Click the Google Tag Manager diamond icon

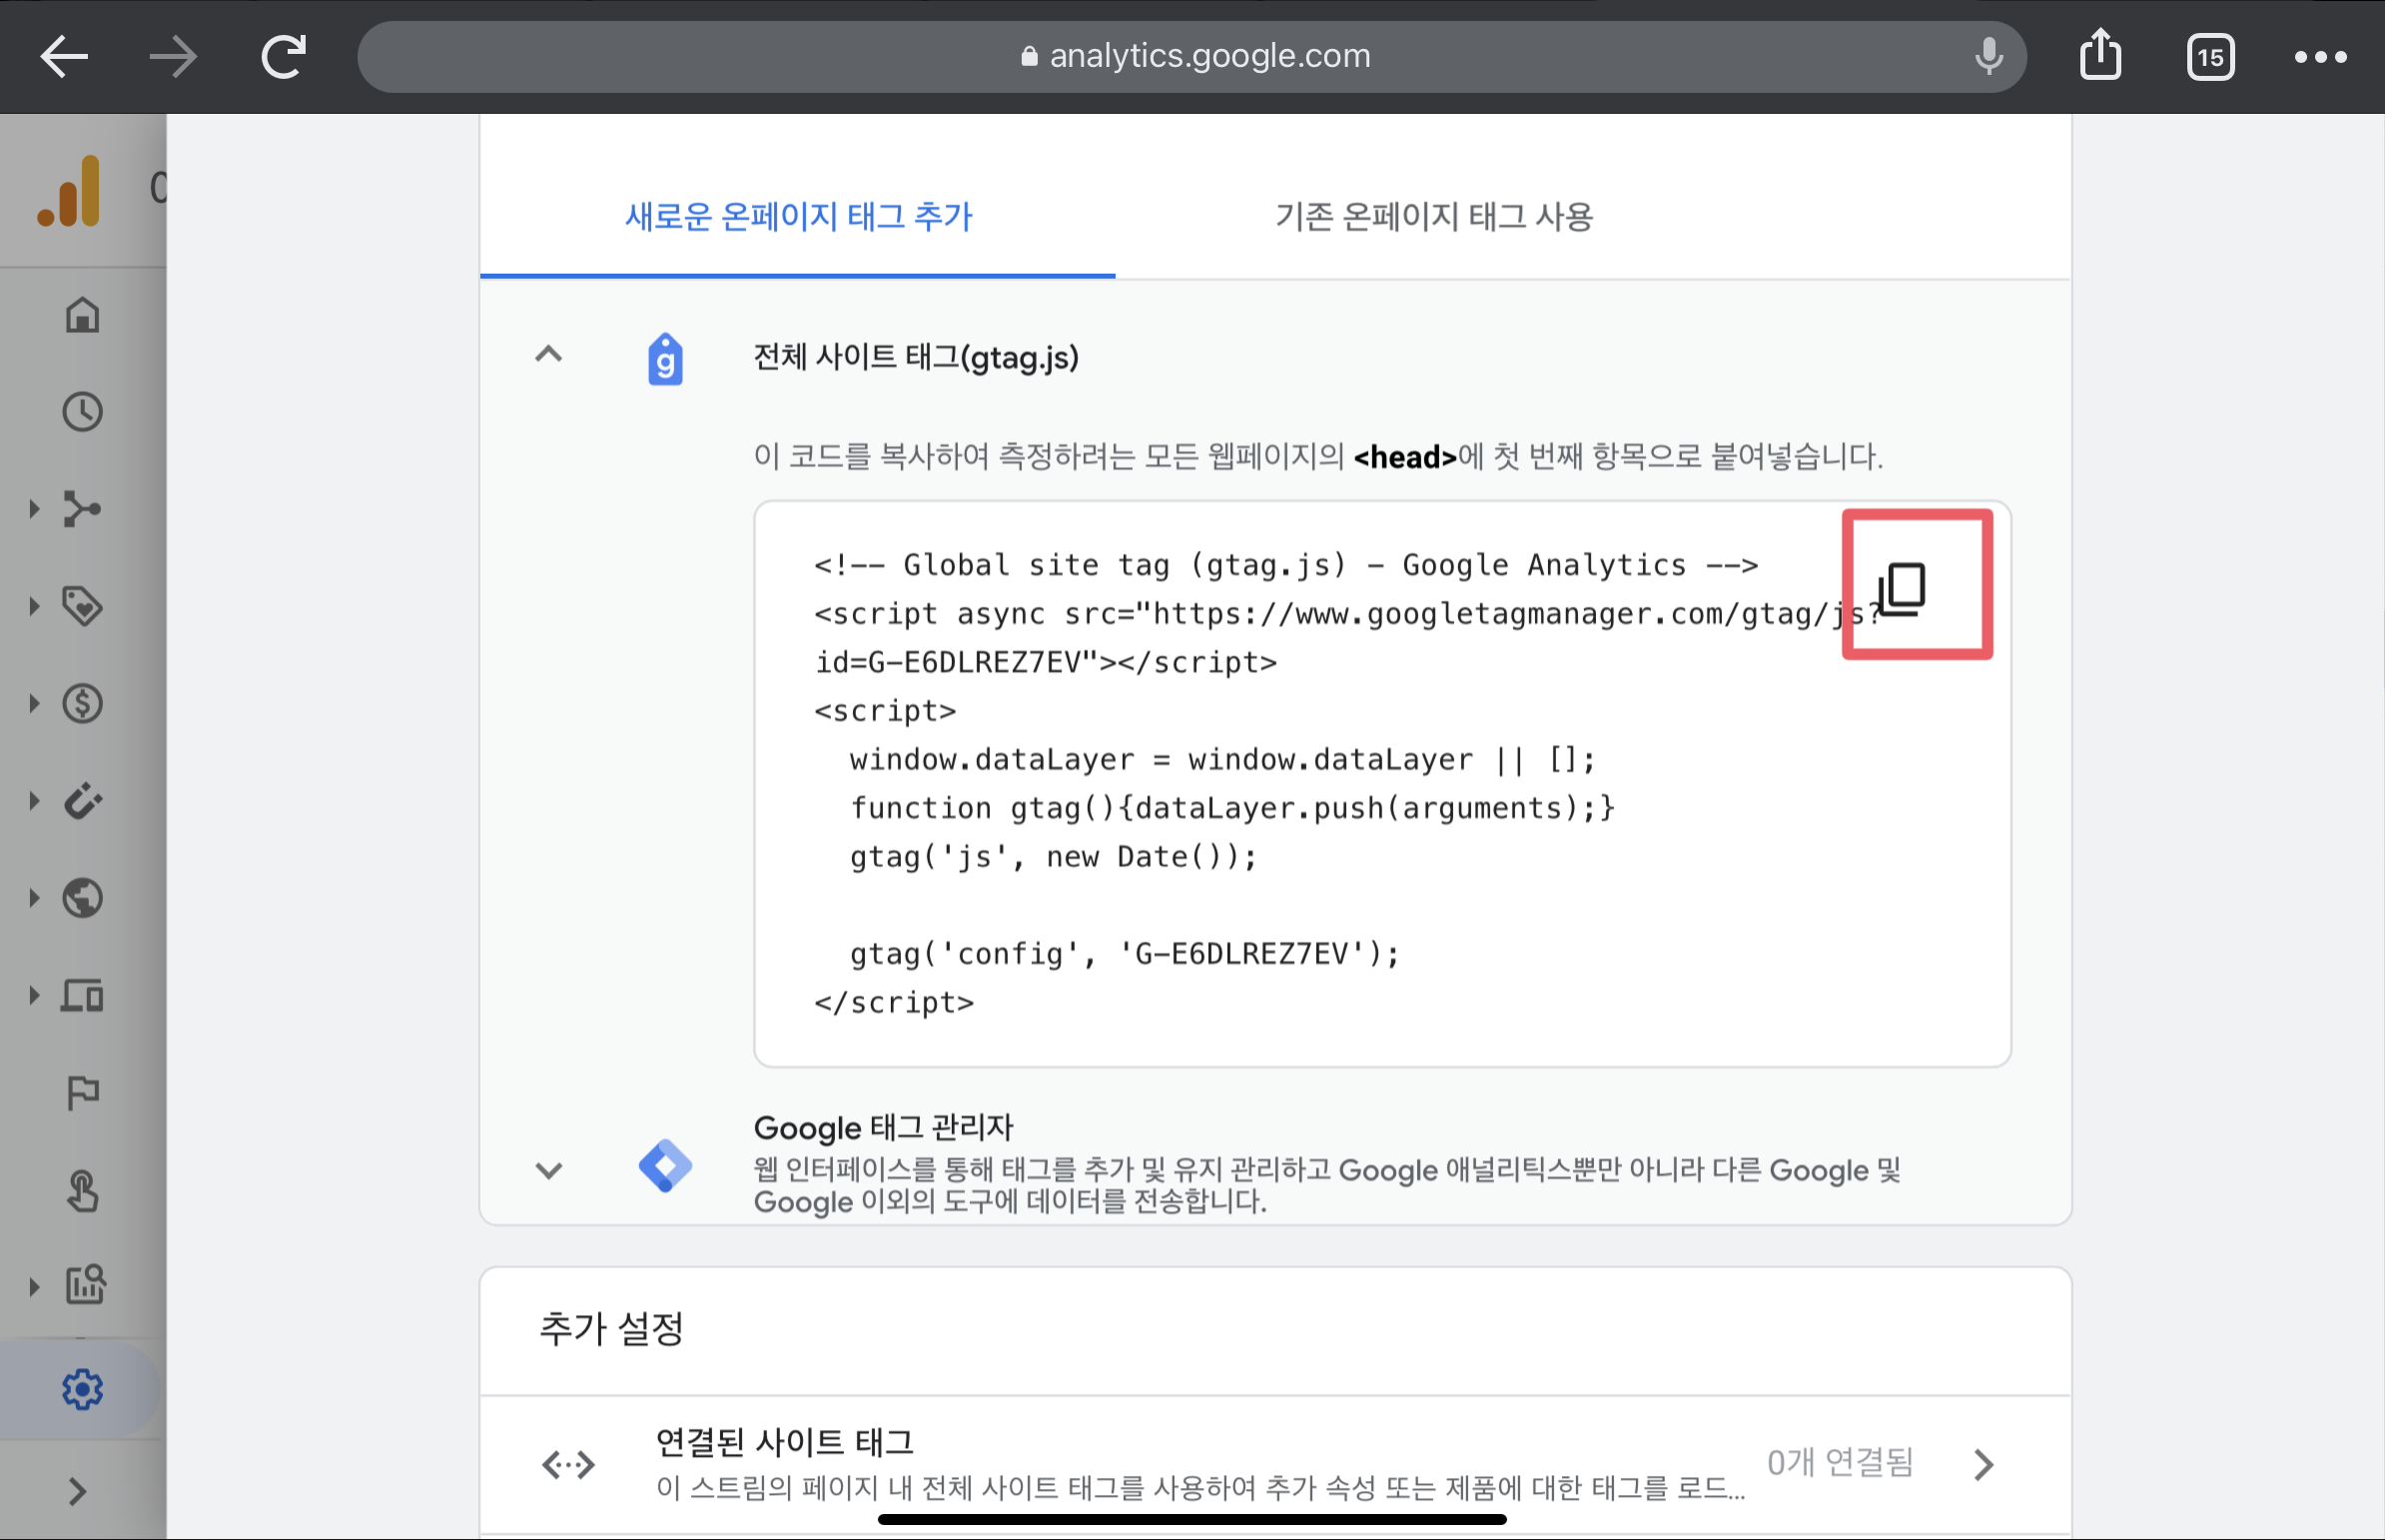point(665,1166)
